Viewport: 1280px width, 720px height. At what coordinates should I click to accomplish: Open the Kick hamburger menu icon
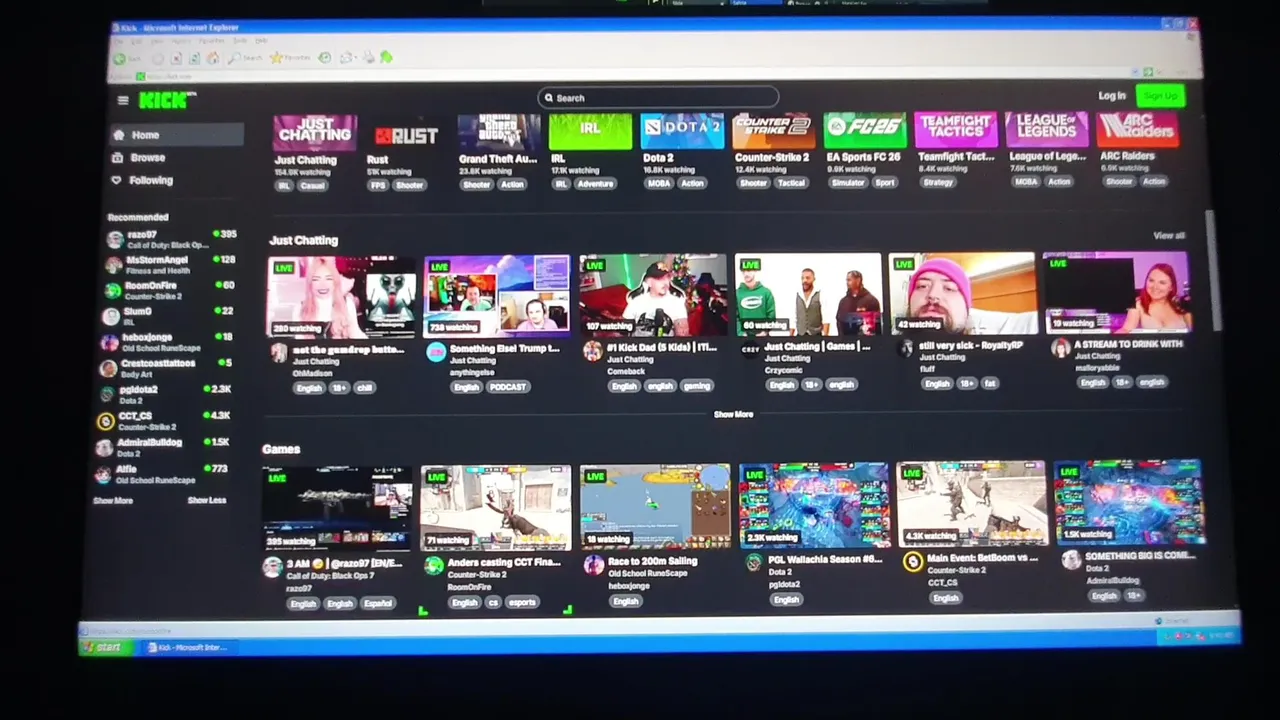pos(123,100)
